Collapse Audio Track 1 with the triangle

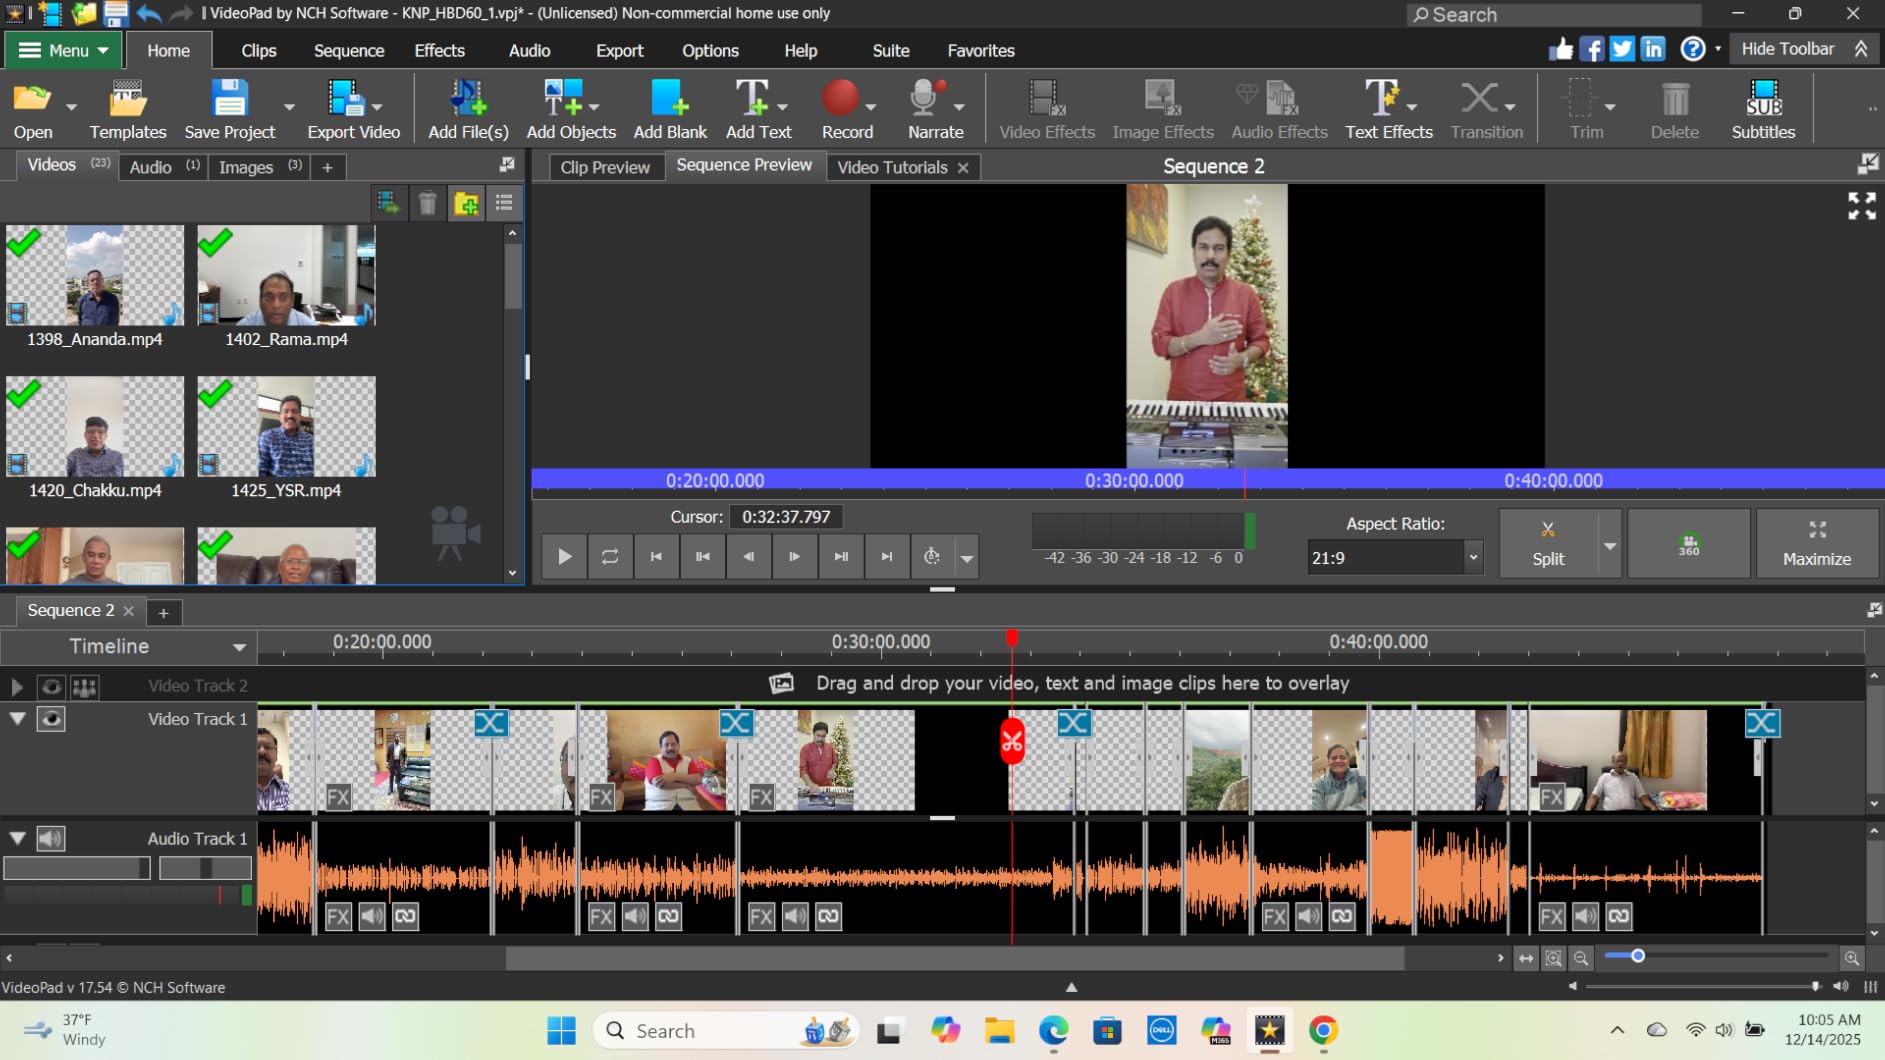(x=17, y=838)
